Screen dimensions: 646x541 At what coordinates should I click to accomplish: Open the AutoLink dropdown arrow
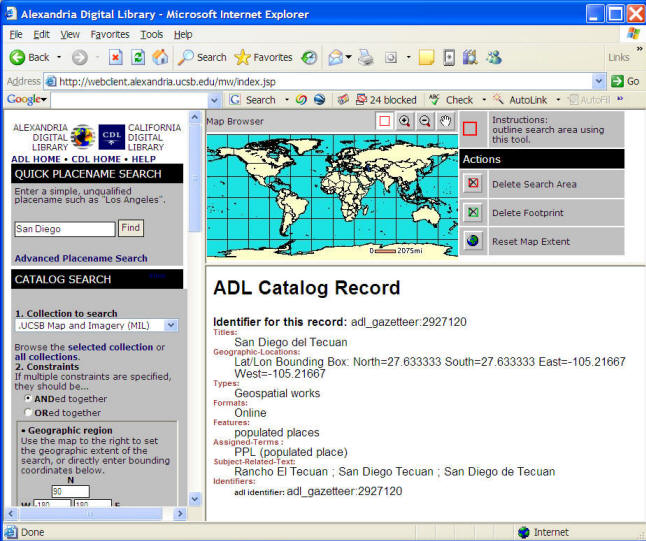point(558,100)
